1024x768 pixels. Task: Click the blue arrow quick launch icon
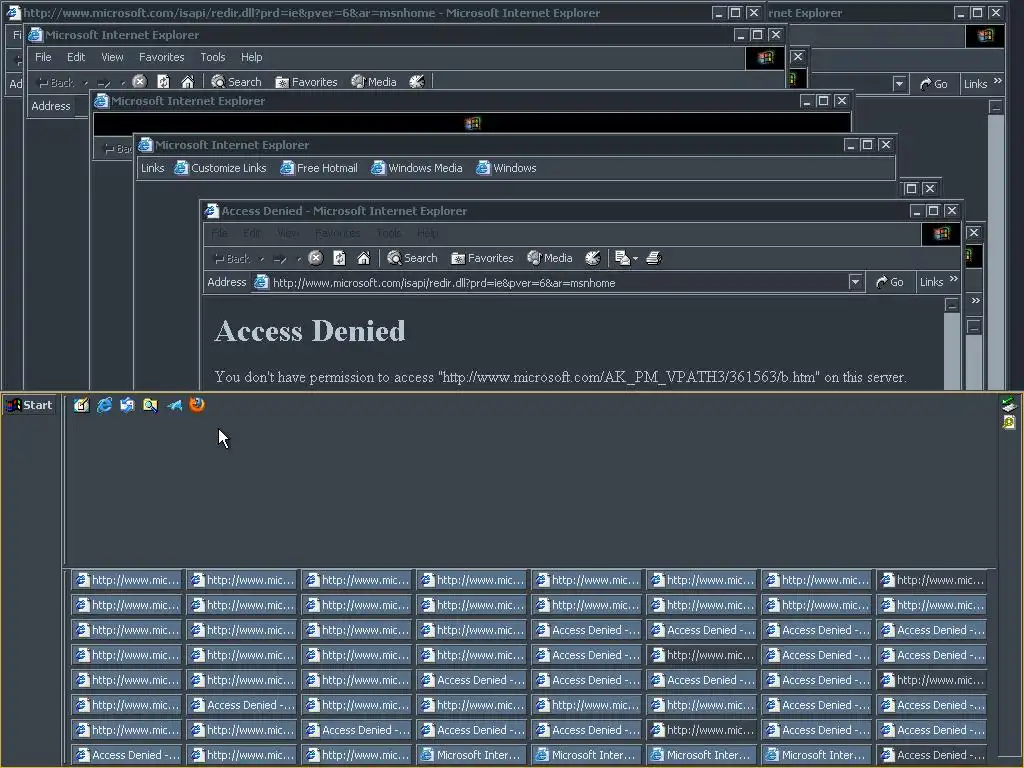click(174, 406)
